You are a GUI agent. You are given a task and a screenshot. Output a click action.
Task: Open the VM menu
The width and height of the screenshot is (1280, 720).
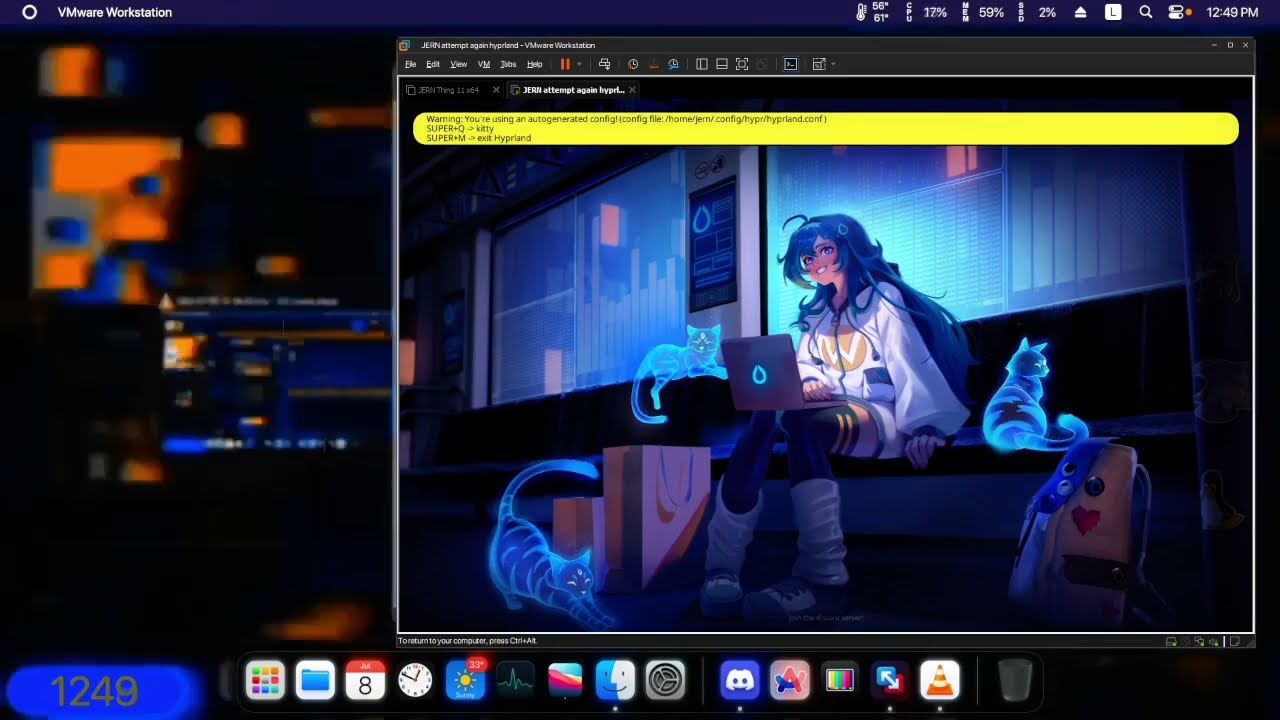pyautogui.click(x=484, y=64)
